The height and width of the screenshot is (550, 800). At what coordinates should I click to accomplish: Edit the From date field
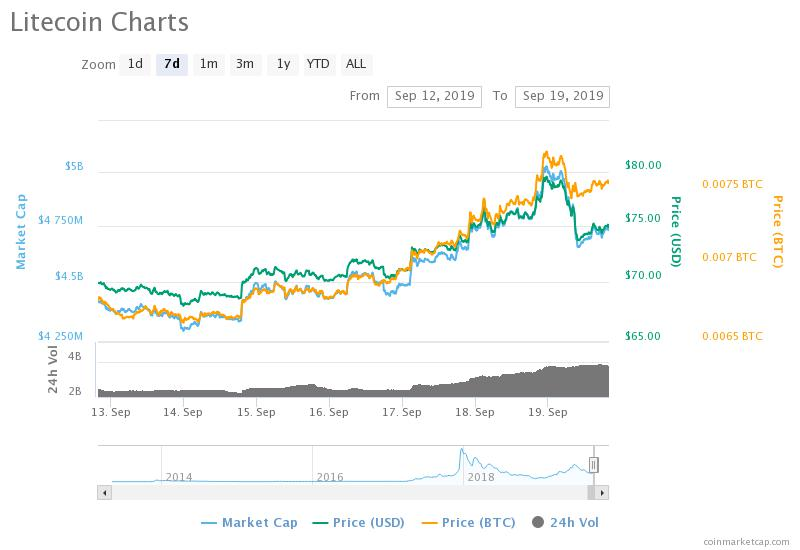(434, 96)
